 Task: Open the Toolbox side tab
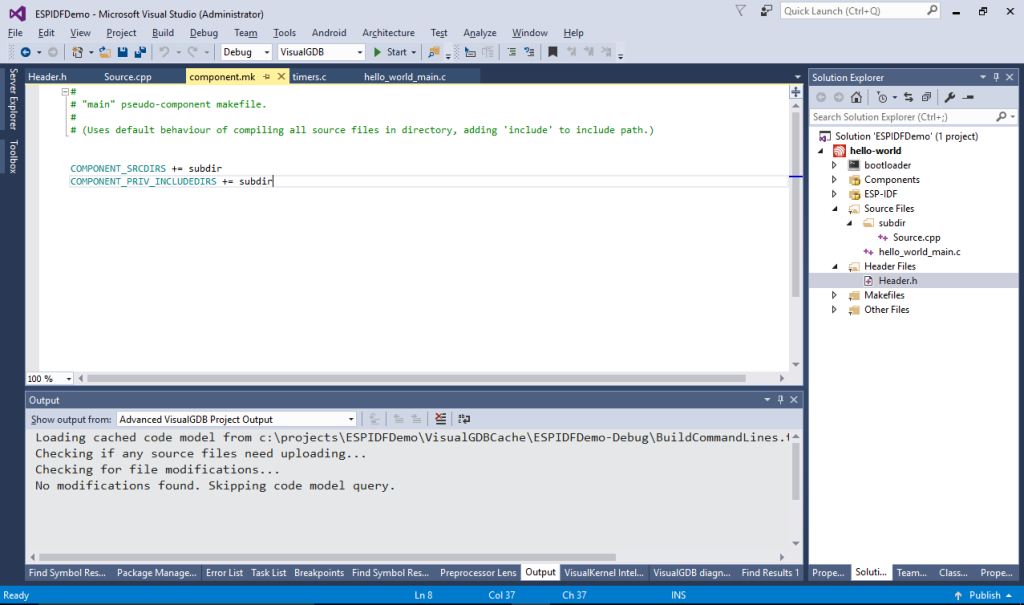tap(13, 157)
